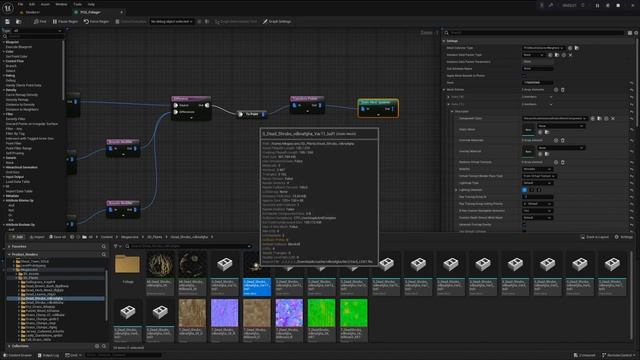Screen dimensions: 640x360
Task: Select Distance to Density palette entry
Action: [20, 104]
